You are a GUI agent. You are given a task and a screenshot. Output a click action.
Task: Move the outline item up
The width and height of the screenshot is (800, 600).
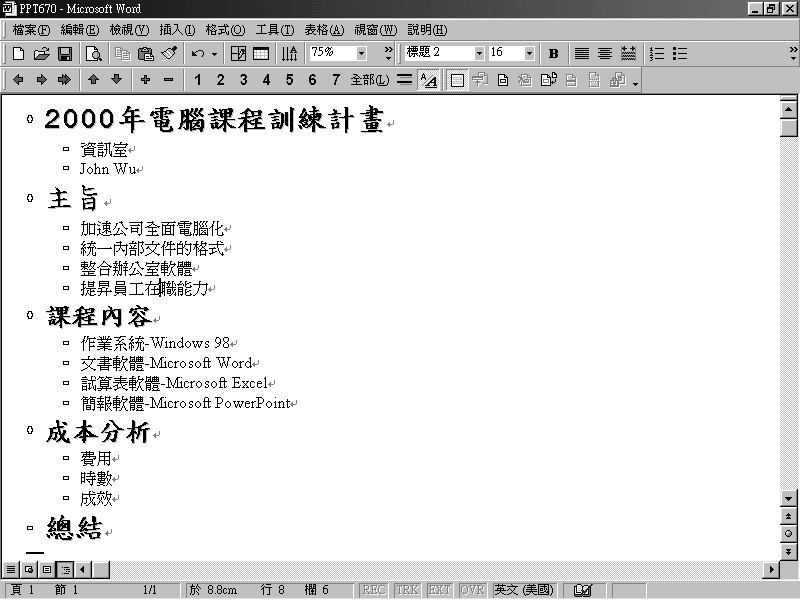click(93, 80)
